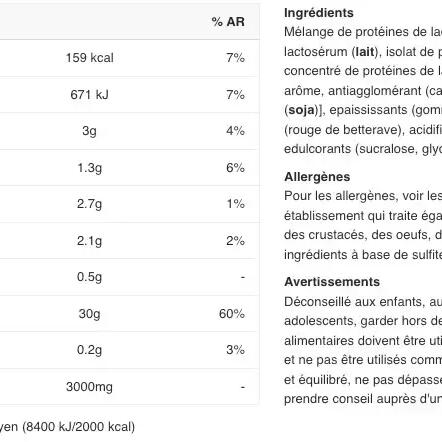Click the bold 'lait' allergen word
The height and width of the screenshot is (442, 442).
coord(365,52)
